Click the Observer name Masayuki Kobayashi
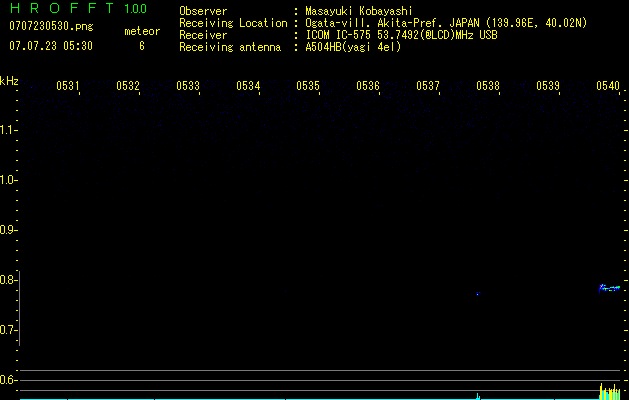Viewport: 629px width, 400px height. click(x=359, y=11)
